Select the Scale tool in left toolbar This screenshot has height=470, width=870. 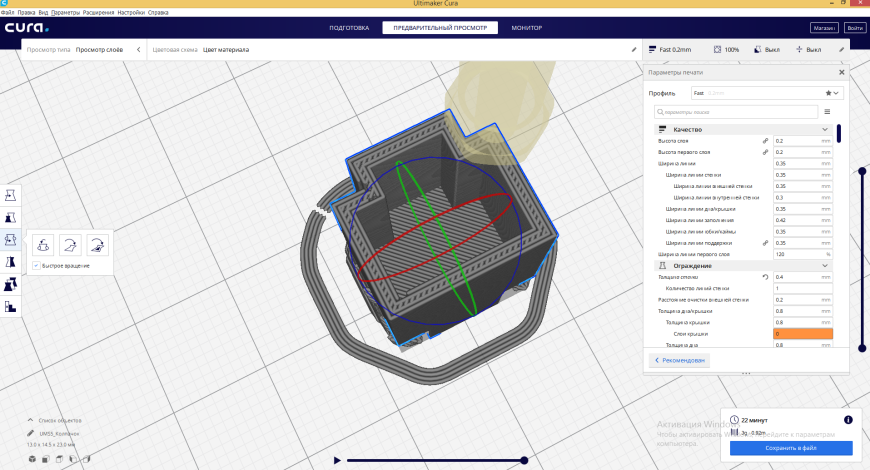tap(10, 218)
